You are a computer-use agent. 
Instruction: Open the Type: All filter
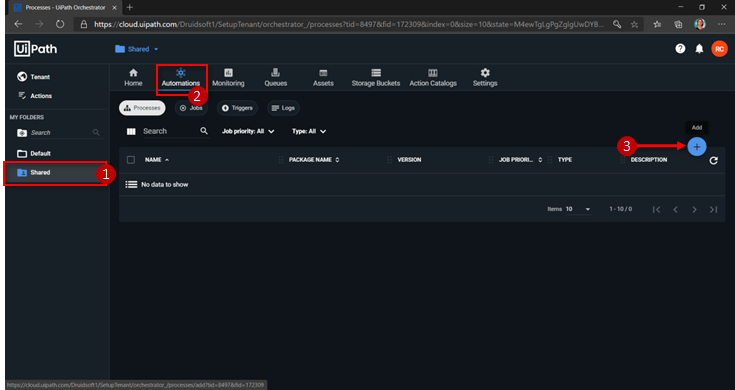point(308,131)
